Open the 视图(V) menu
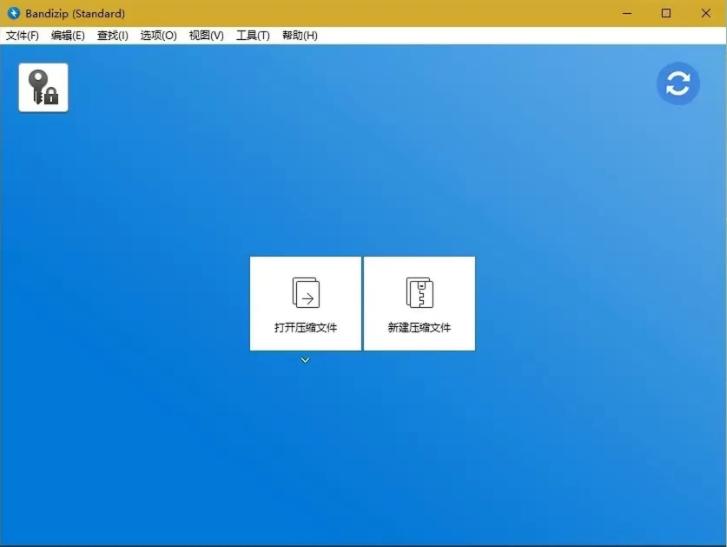The image size is (727, 547). [206, 36]
